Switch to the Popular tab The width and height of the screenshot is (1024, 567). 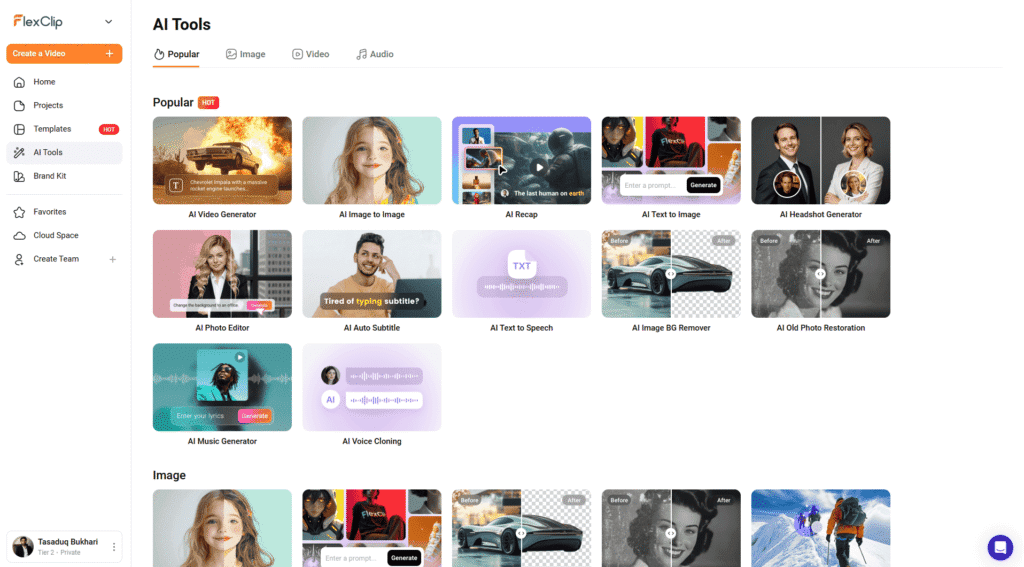click(x=176, y=54)
